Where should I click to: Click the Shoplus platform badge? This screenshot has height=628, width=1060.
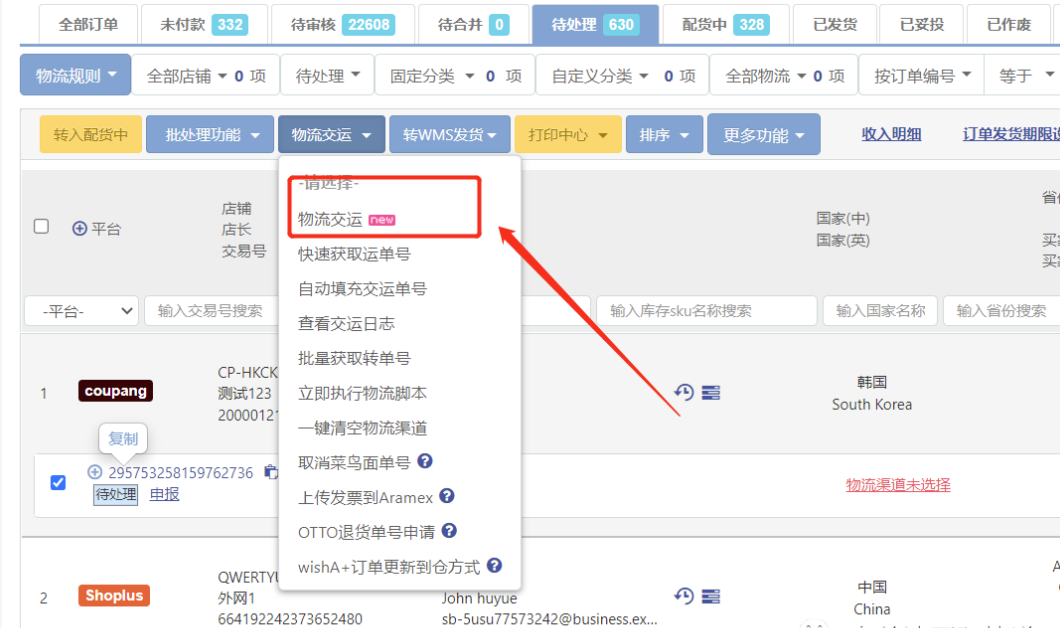114,596
